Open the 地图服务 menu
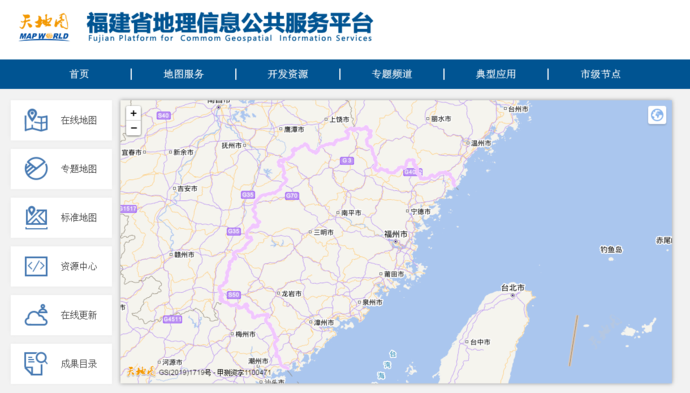This screenshot has width=690, height=393. (184, 74)
